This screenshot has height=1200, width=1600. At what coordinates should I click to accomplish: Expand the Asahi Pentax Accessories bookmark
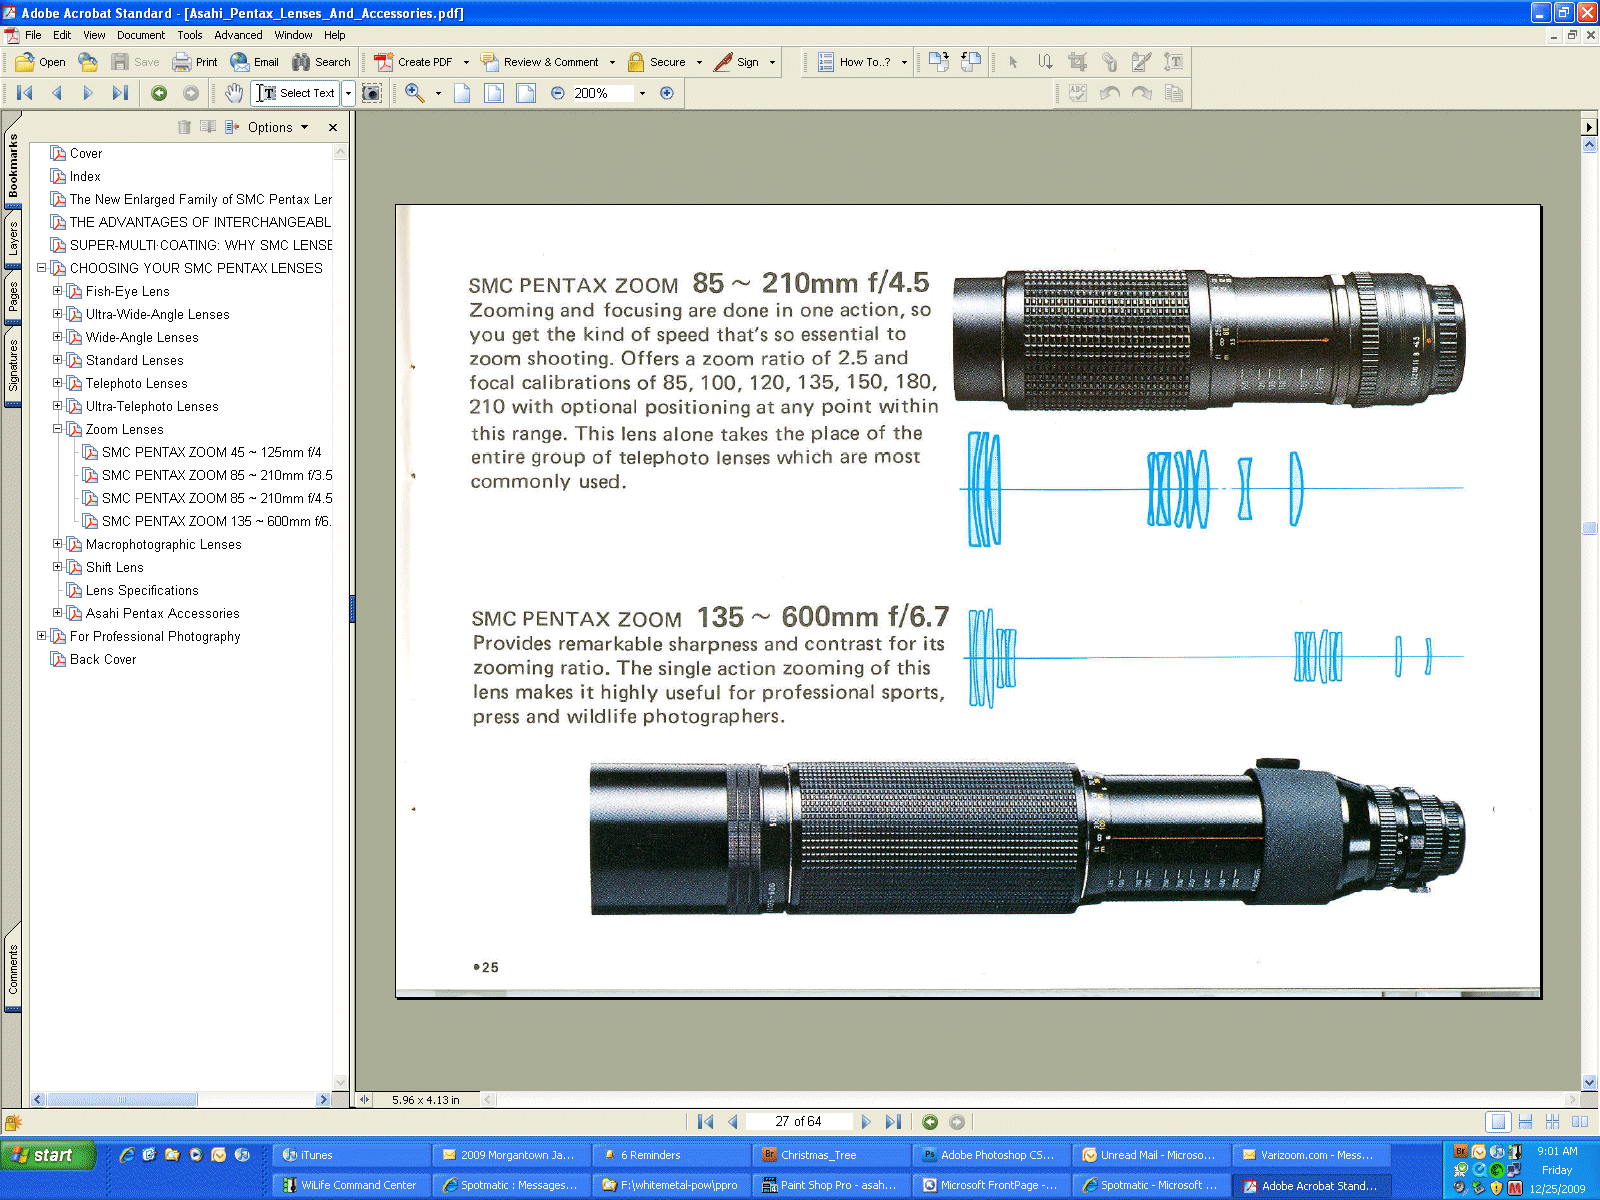tap(57, 613)
